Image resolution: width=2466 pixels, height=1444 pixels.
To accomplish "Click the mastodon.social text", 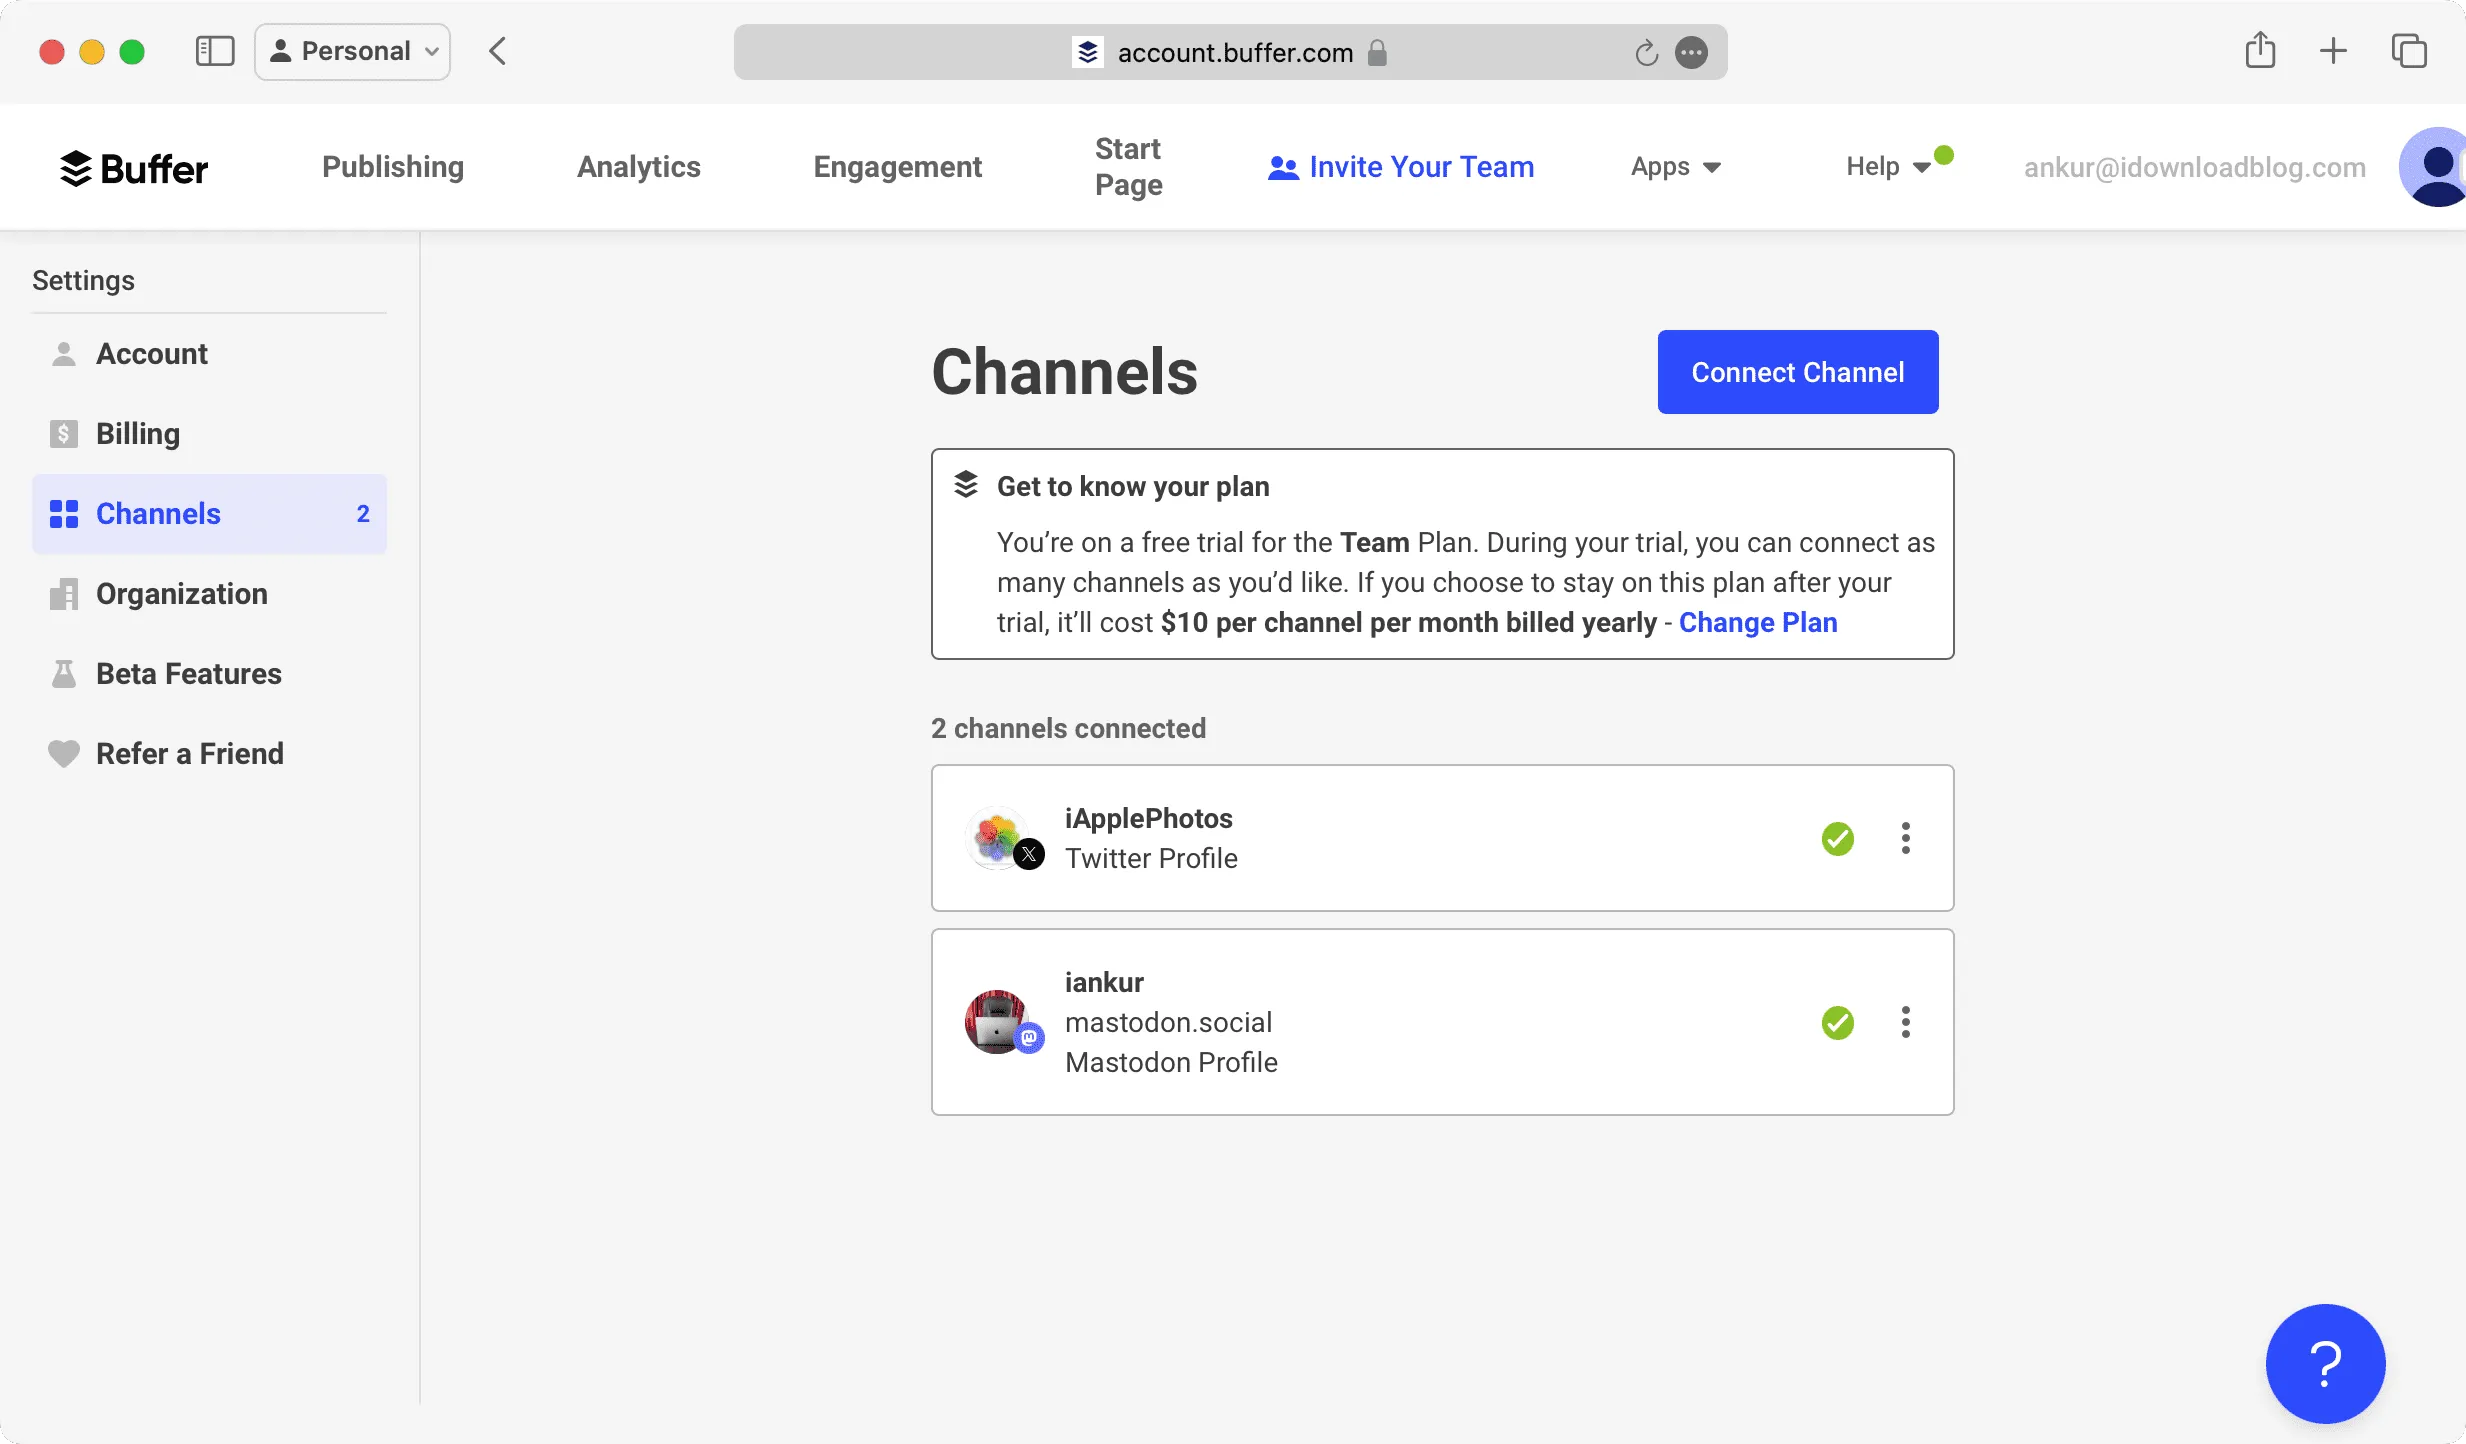I will coord(1168,1022).
